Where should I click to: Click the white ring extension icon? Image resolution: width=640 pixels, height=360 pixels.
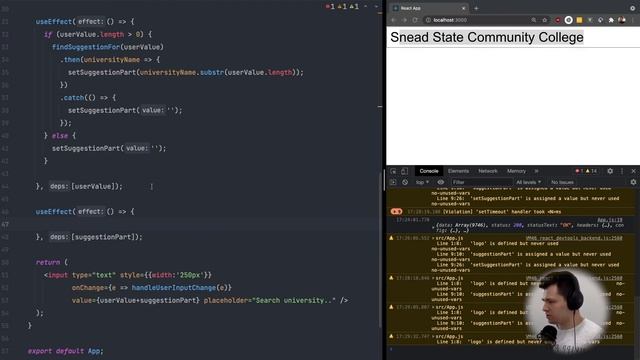click(568, 20)
